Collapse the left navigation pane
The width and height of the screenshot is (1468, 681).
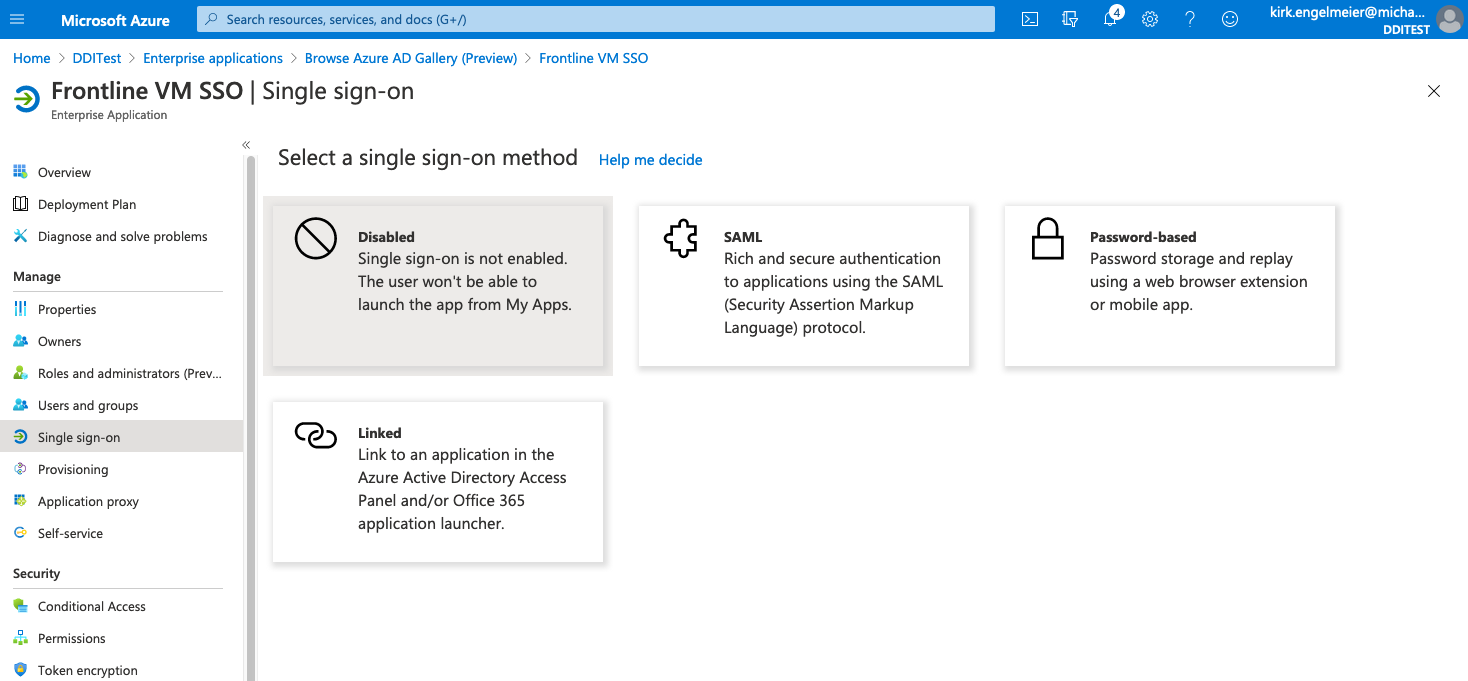click(x=246, y=144)
